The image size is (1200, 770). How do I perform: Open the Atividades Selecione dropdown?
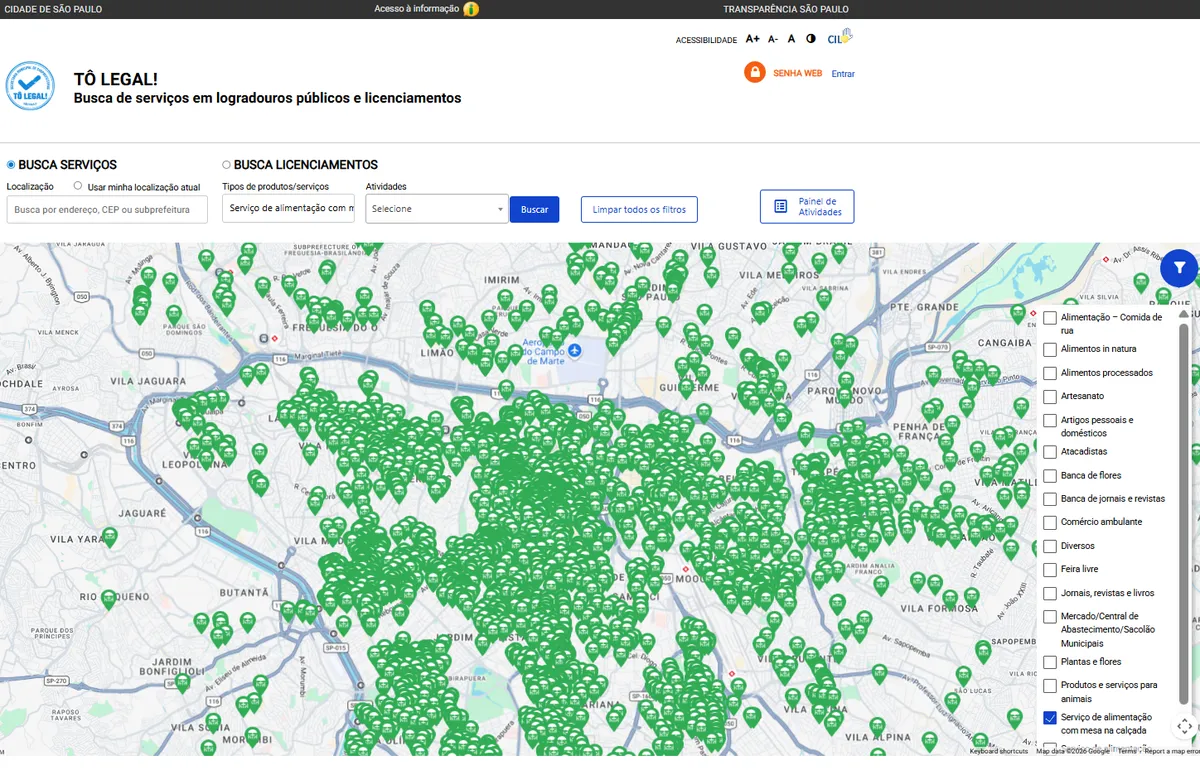coord(435,209)
